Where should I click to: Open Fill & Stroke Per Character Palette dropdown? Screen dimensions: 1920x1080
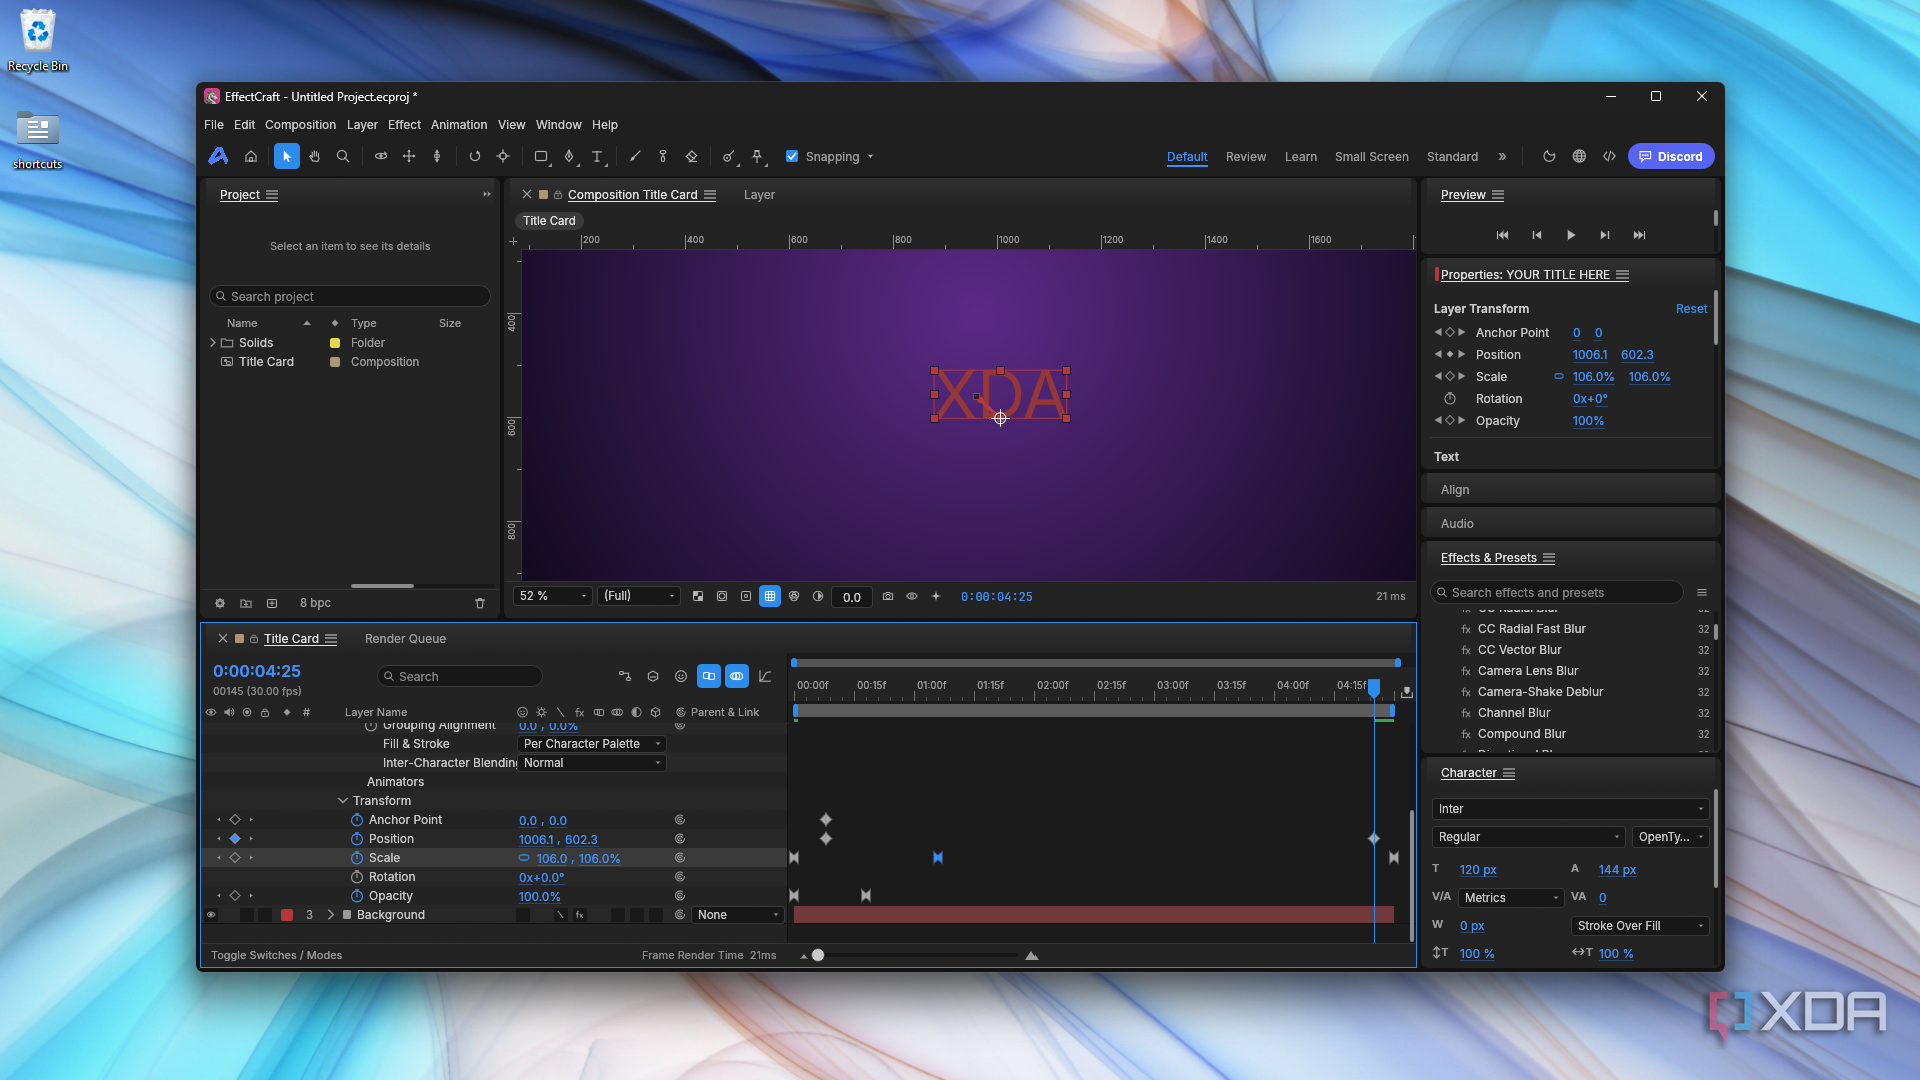tap(592, 744)
